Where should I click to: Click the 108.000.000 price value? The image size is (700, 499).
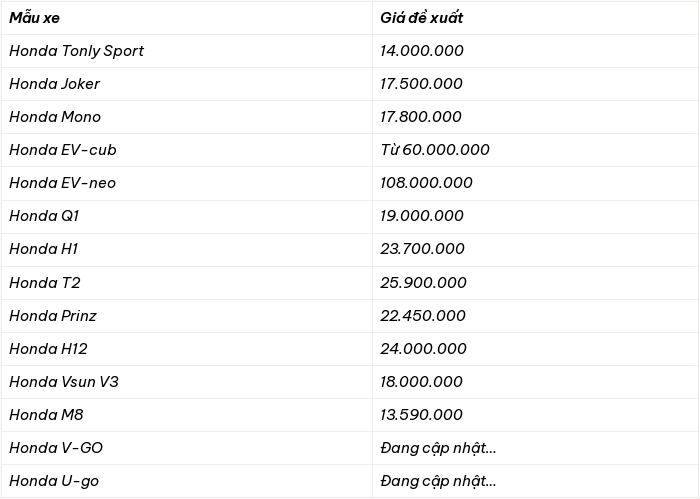[426, 183]
